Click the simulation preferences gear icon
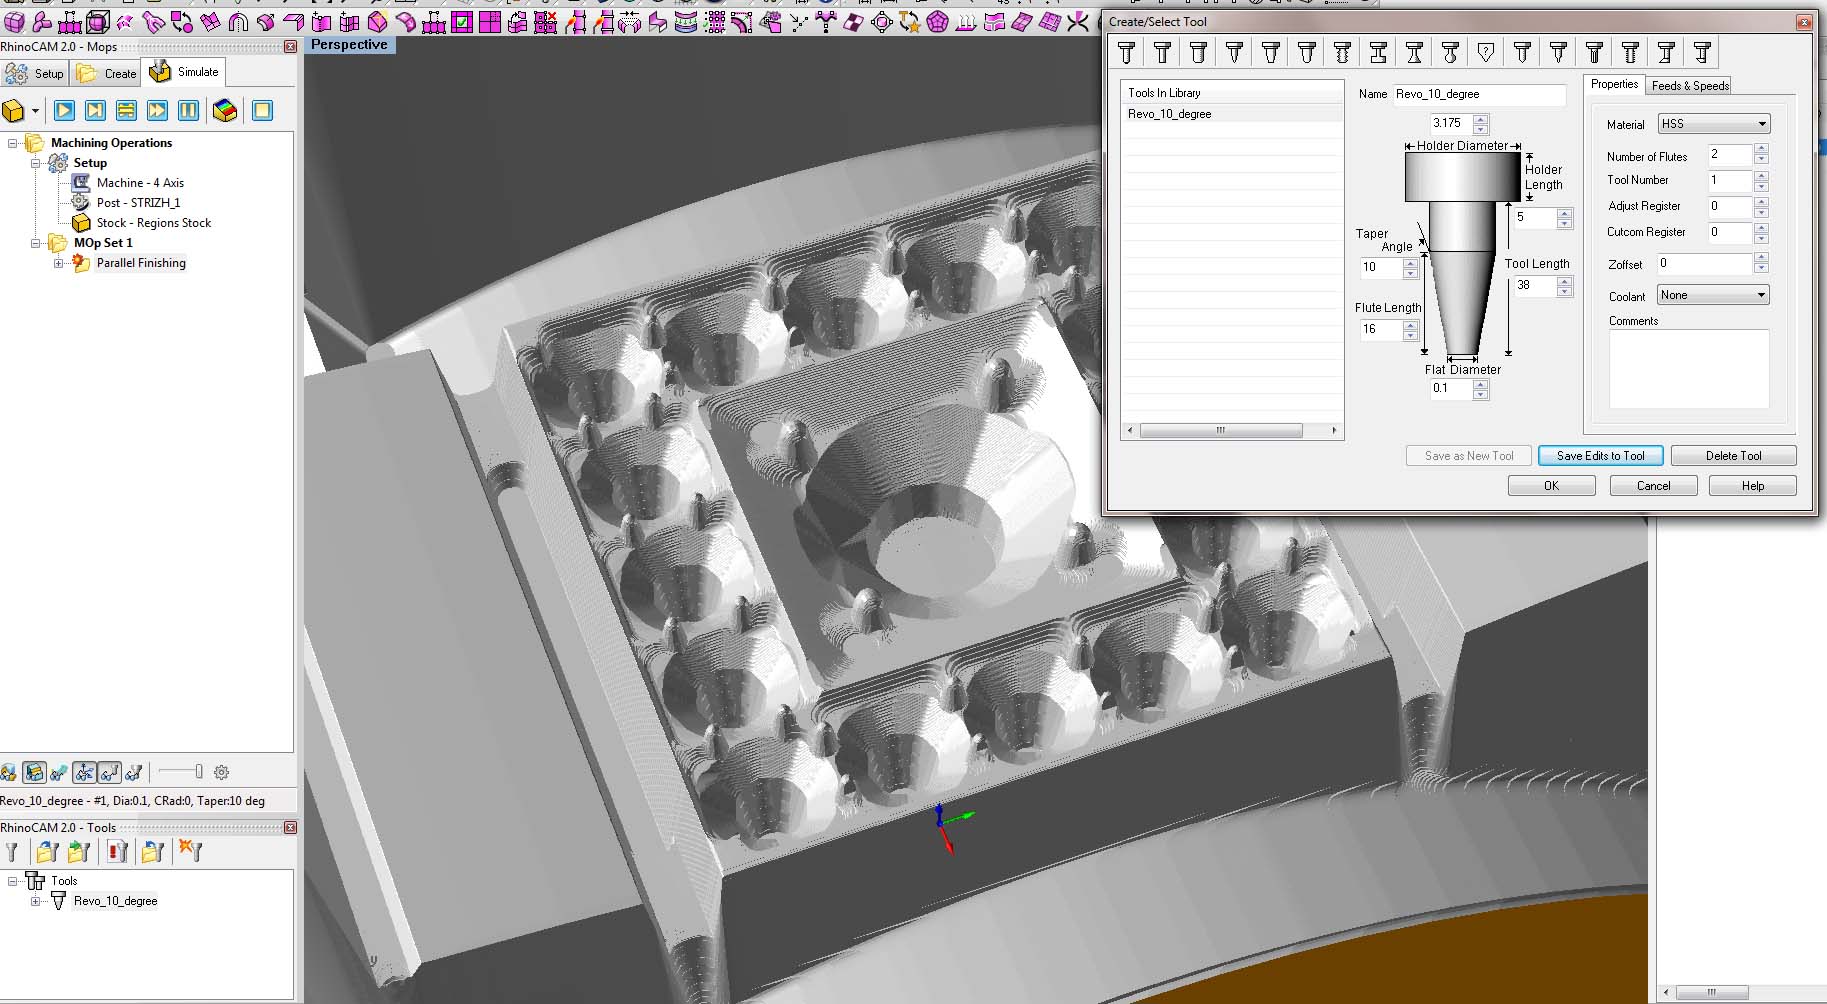 (222, 772)
